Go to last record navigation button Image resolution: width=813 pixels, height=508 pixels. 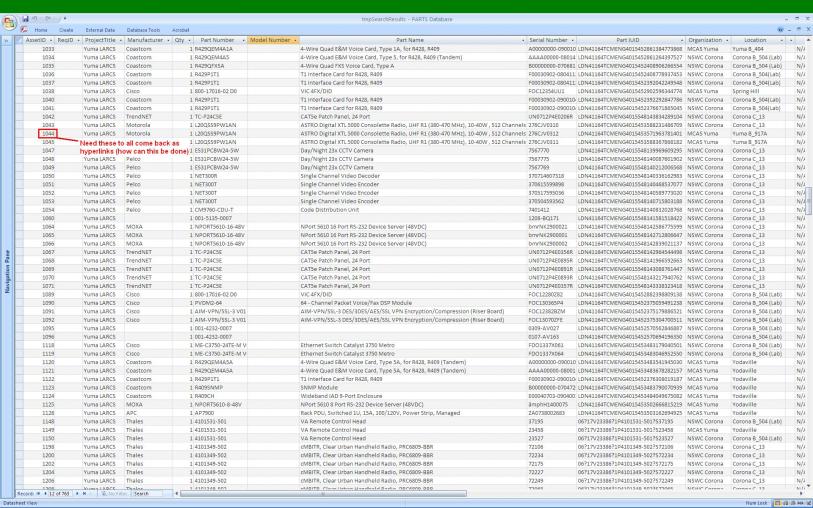pyautogui.click(x=84, y=493)
